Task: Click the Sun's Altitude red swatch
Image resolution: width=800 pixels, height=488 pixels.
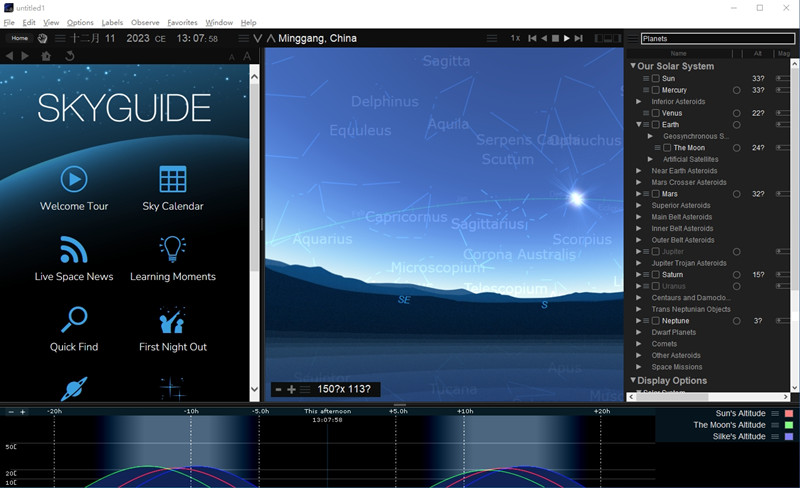Action: (789, 413)
